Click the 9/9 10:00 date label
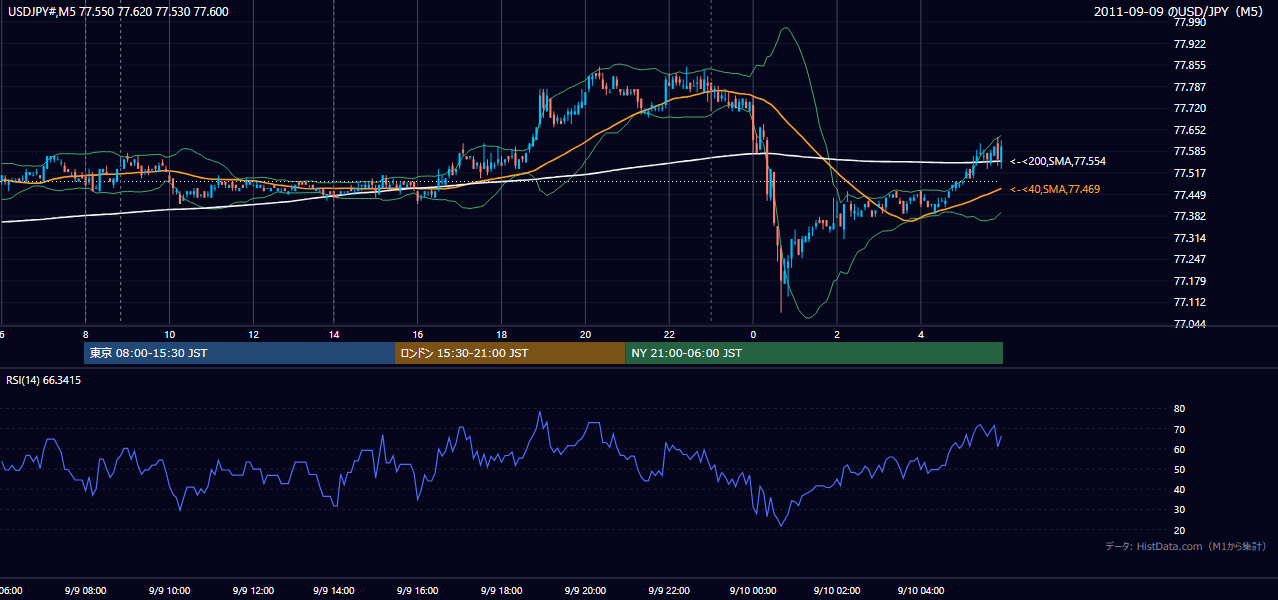The image size is (1278, 600). (169, 591)
